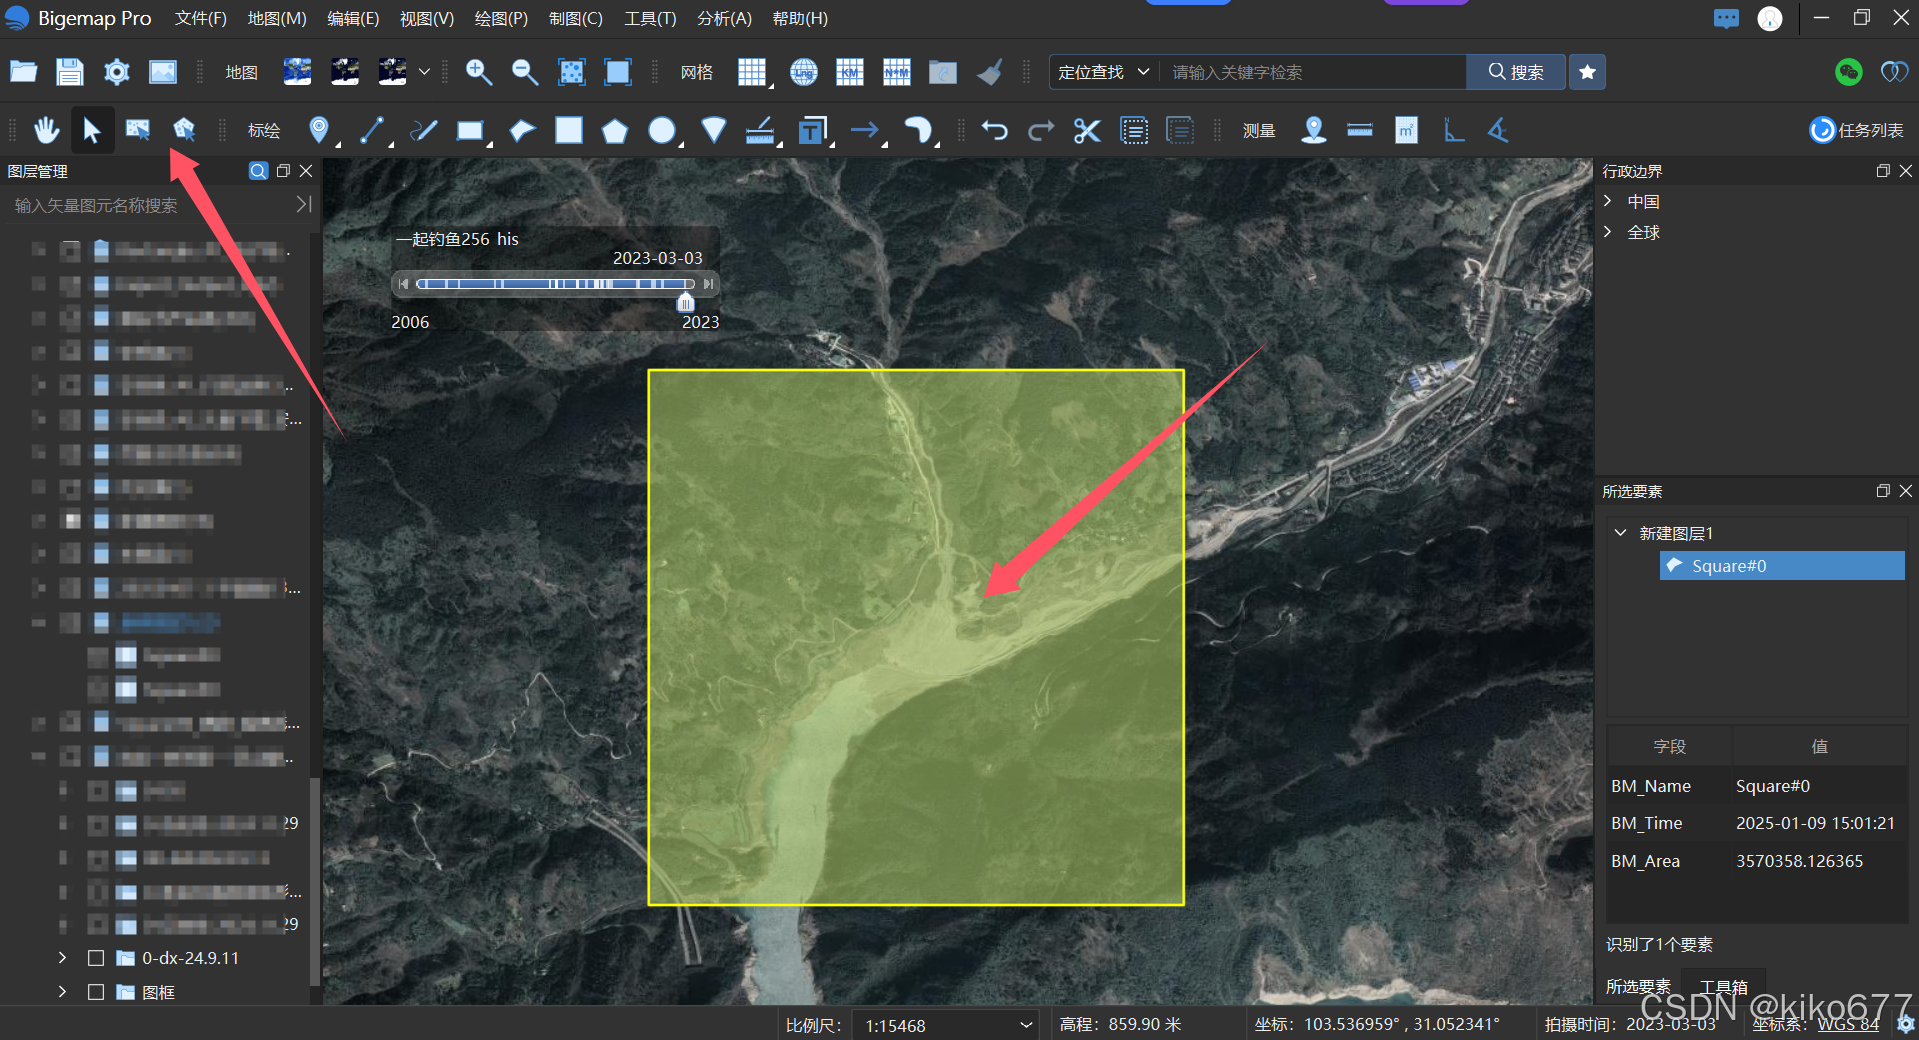
Task: Open the 定位查找 search type dropdown
Action: [x=1104, y=72]
